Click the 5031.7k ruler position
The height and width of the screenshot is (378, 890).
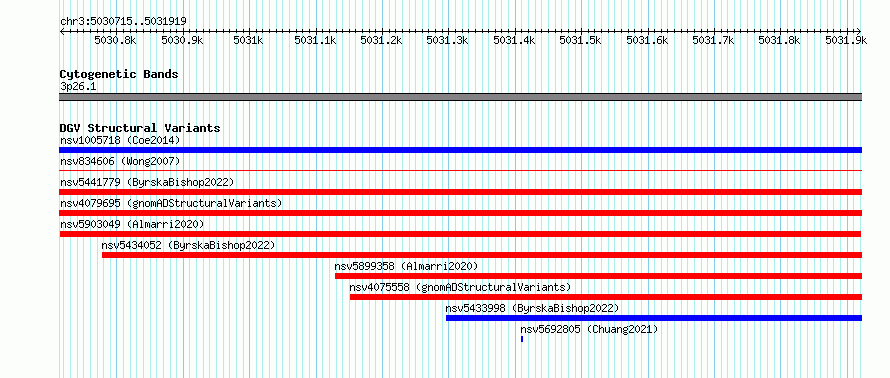(x=713, y=40)
